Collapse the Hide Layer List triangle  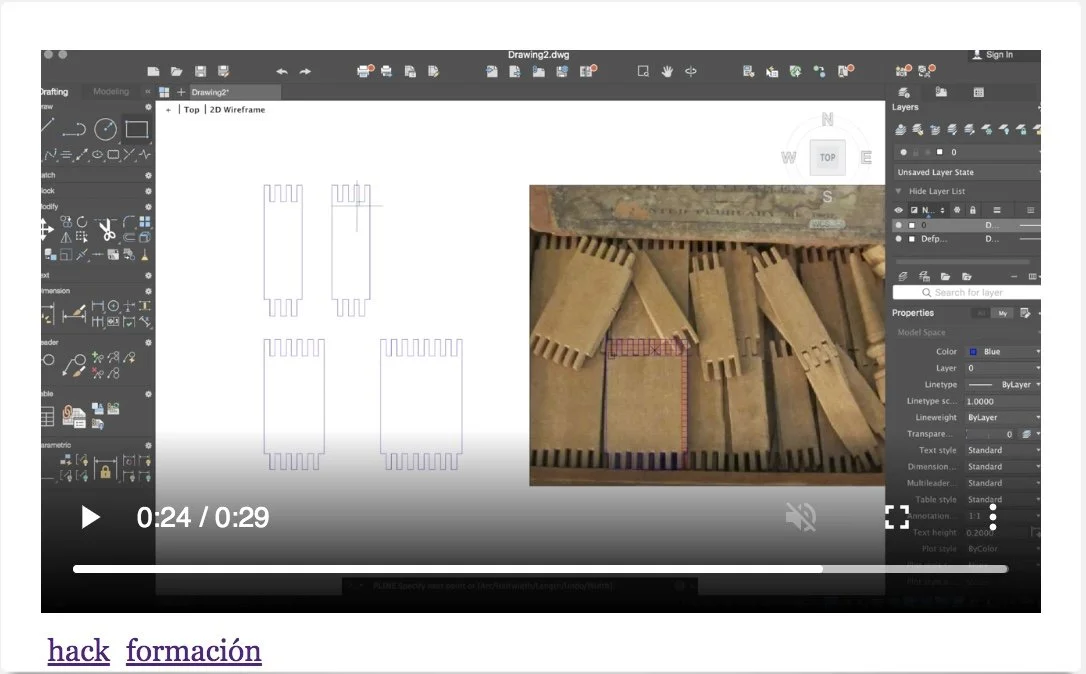point(898,191)
